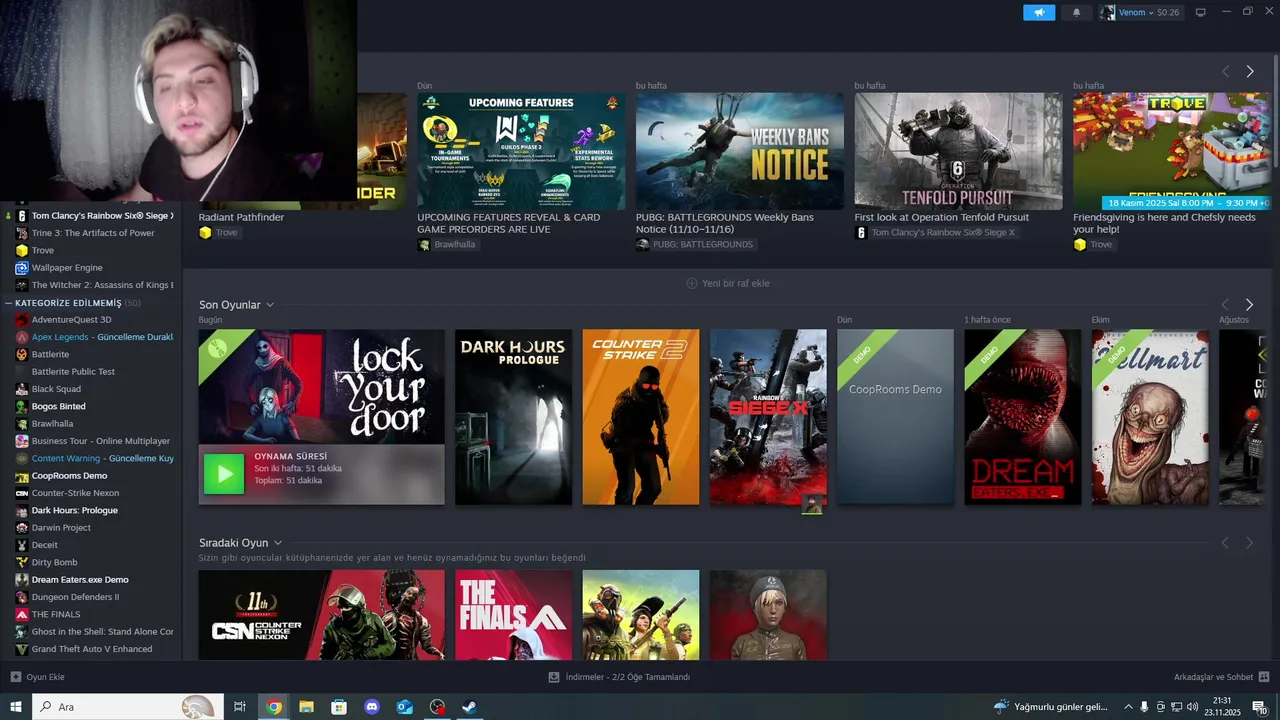
Task: Click the green play button for Lock Your Door
Action: tap(224, 473)
